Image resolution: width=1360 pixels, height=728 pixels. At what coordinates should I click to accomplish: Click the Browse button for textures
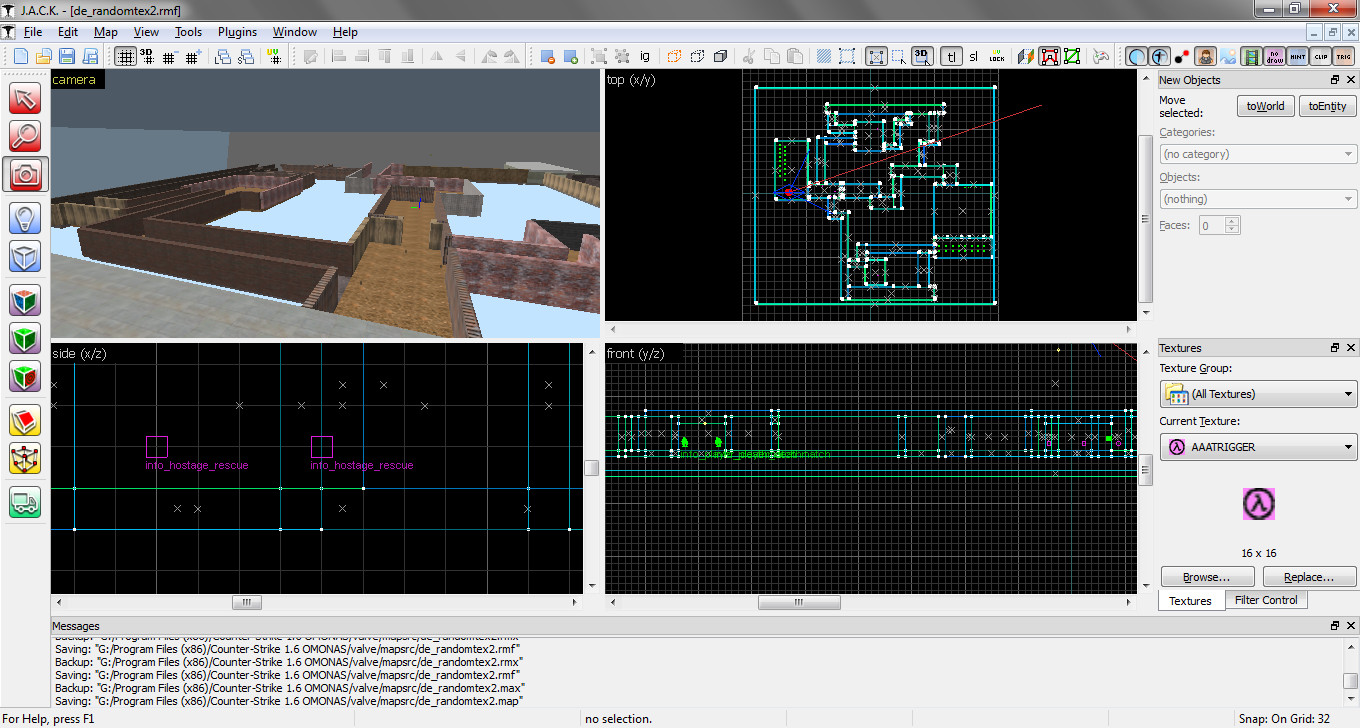pyautogui.click(x=1207, y=576)
